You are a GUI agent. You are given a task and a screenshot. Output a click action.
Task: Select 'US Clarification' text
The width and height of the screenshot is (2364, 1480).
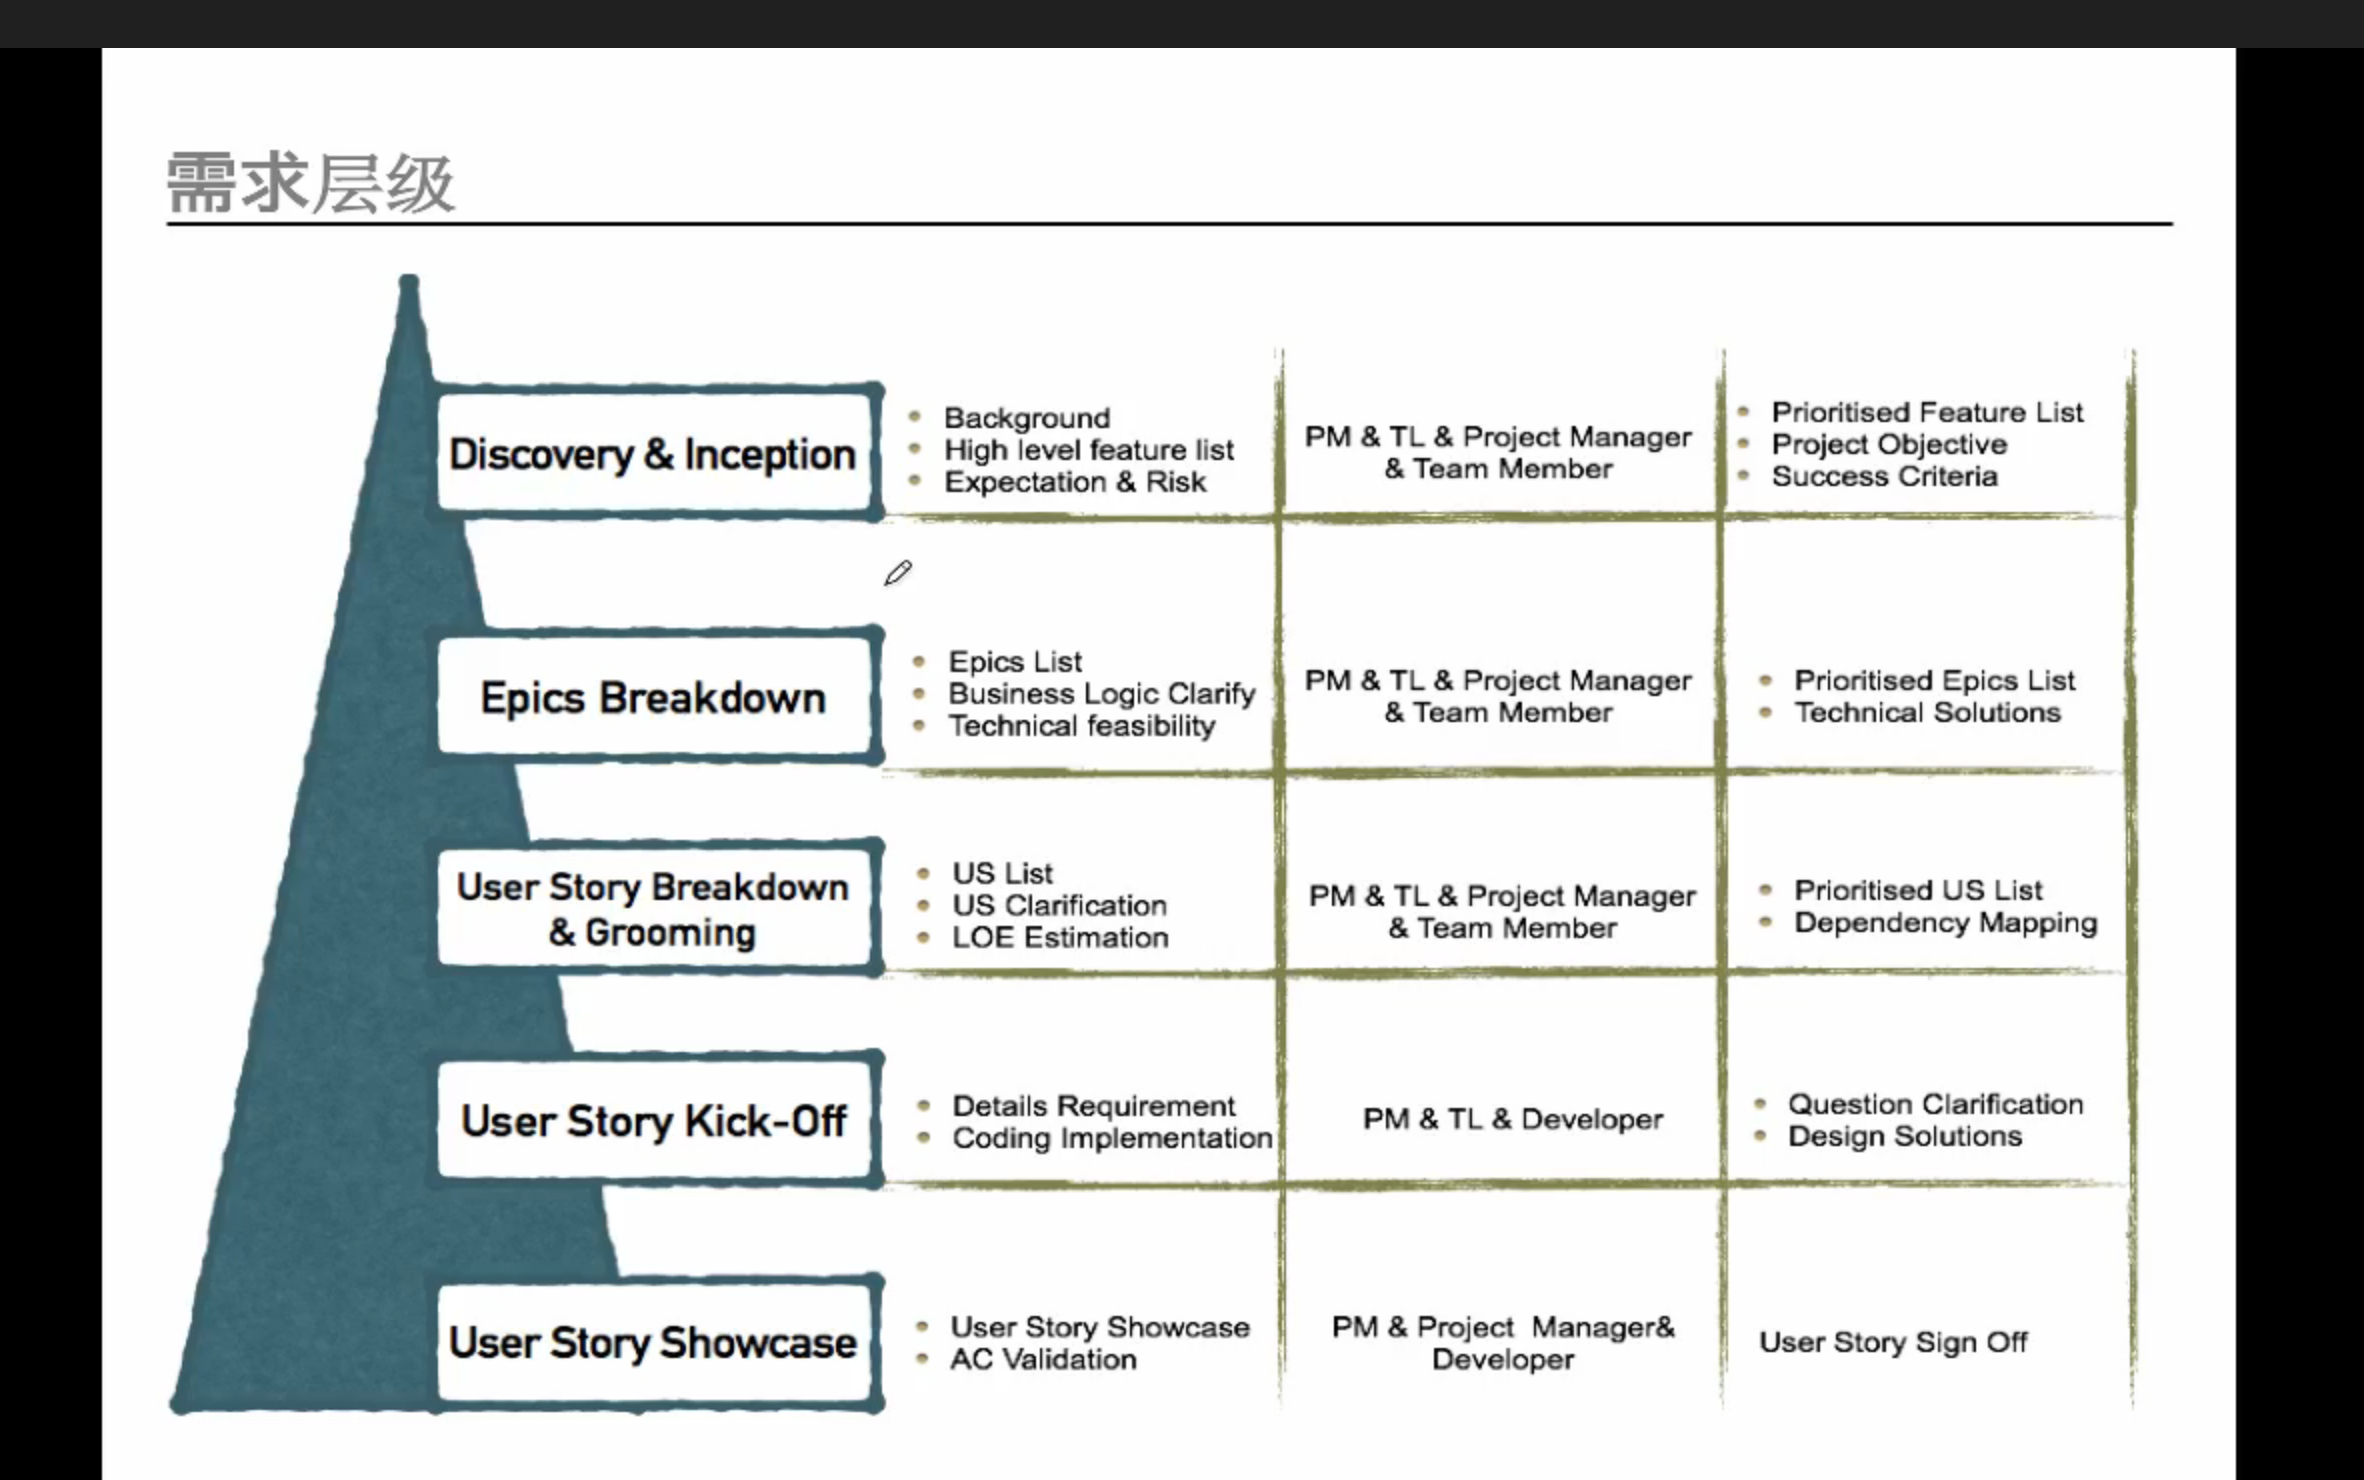(1059, 905)
